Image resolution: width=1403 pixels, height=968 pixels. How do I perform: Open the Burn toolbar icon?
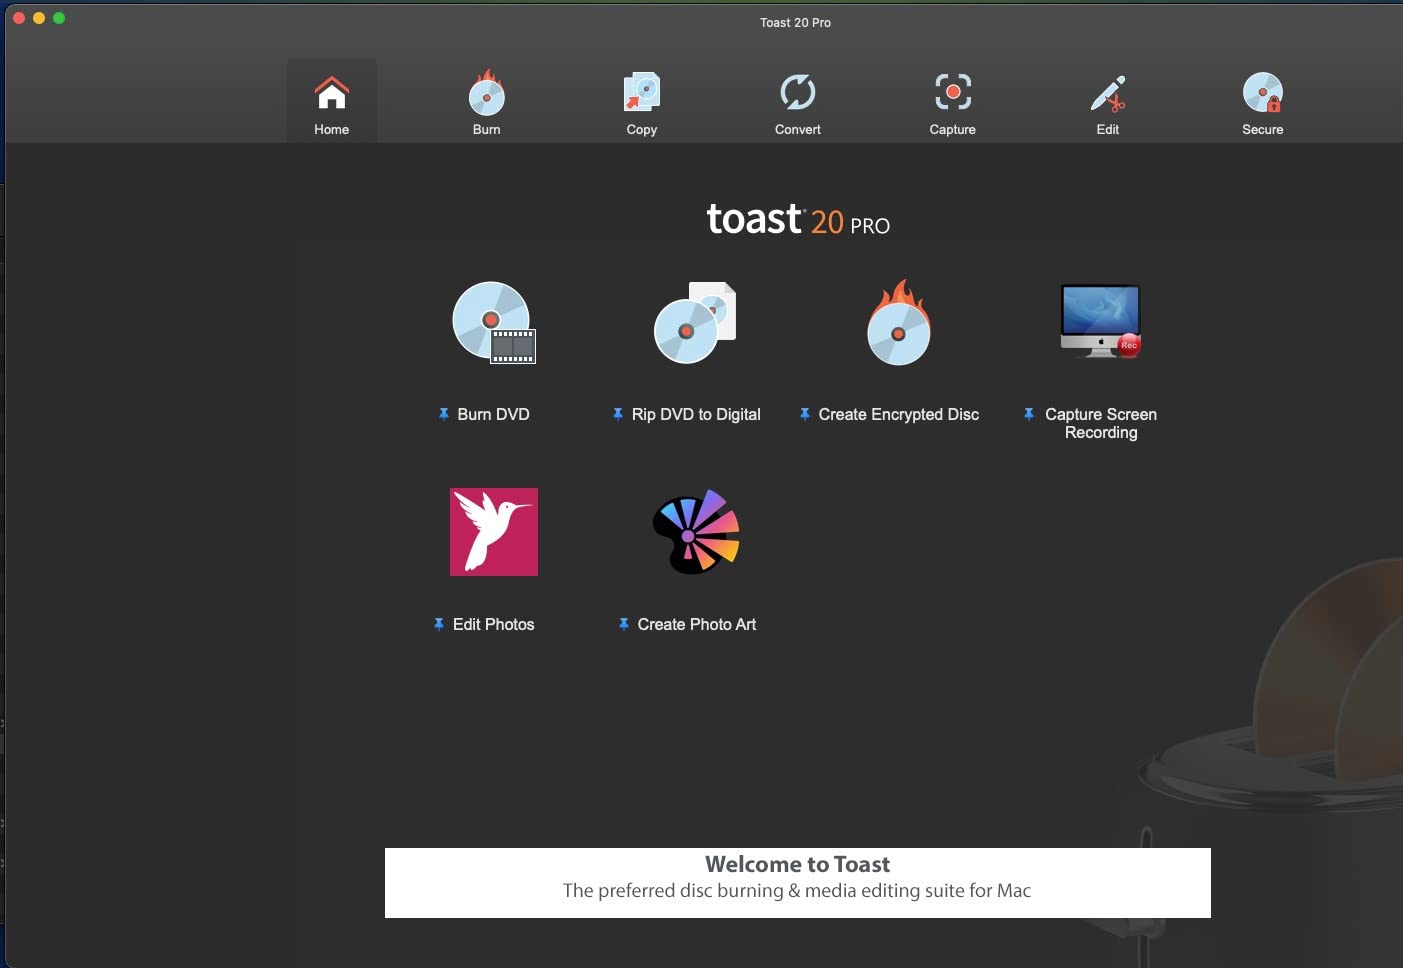(x=487, y=93)
